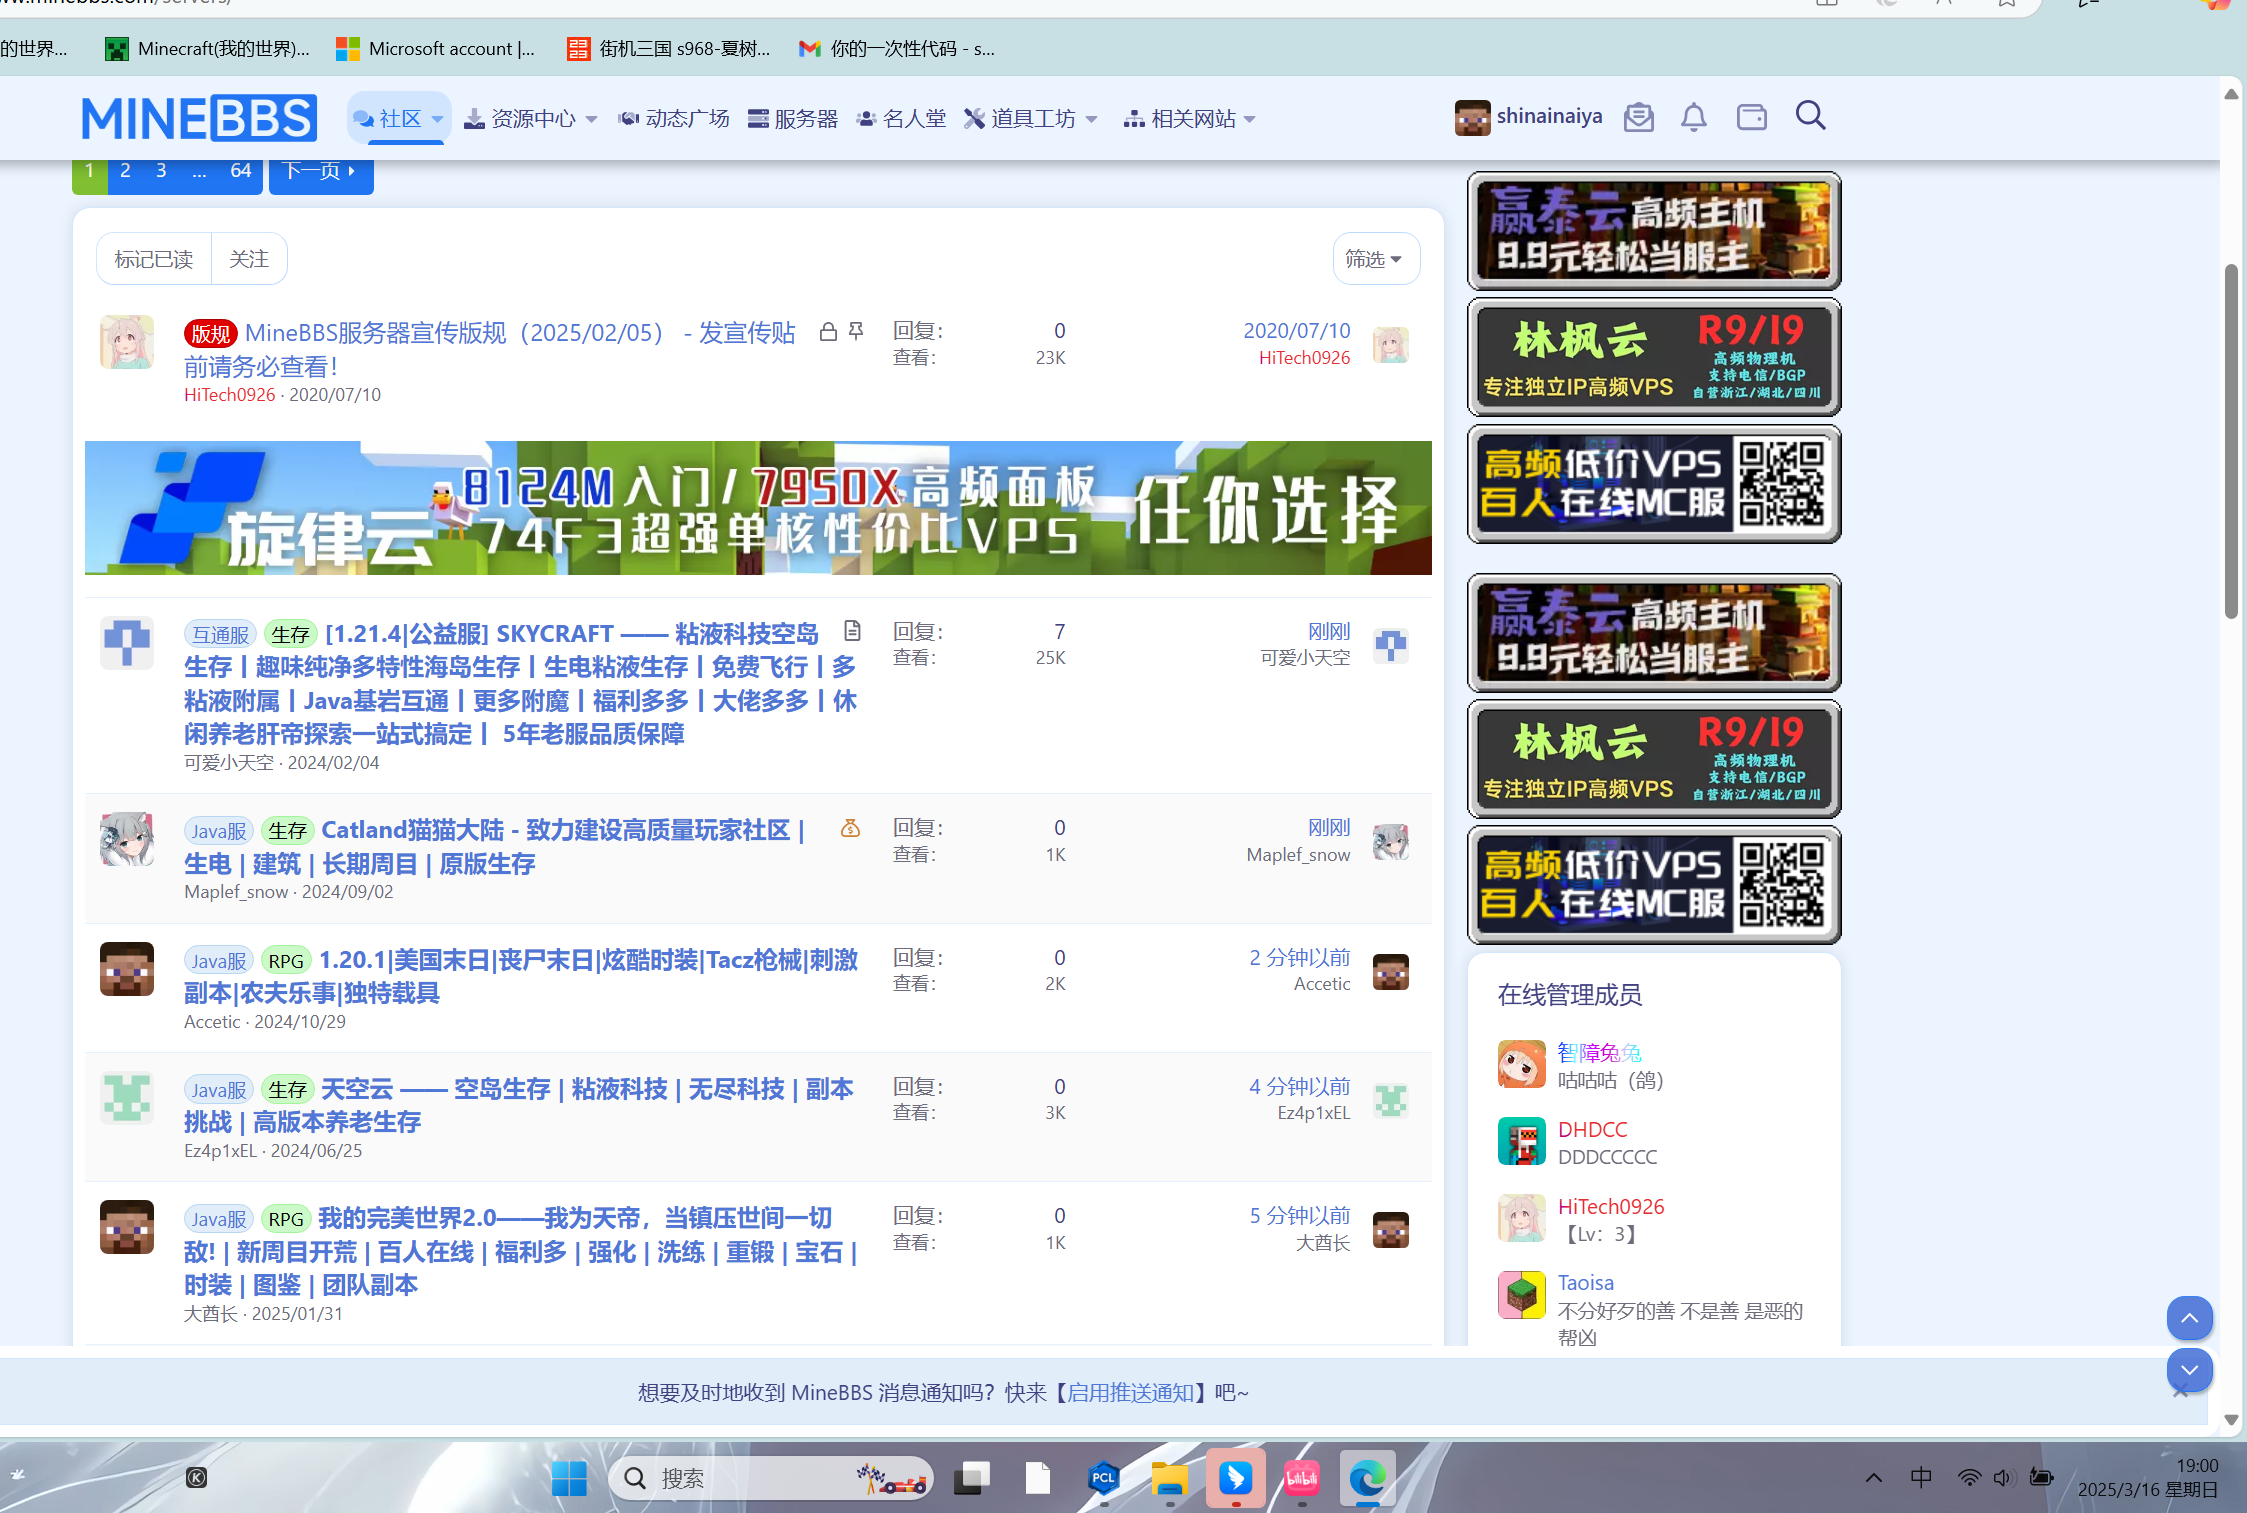2247x1513 pixels.
Task: Open the Microsoft account bookmark
Action: click(436, 48)
